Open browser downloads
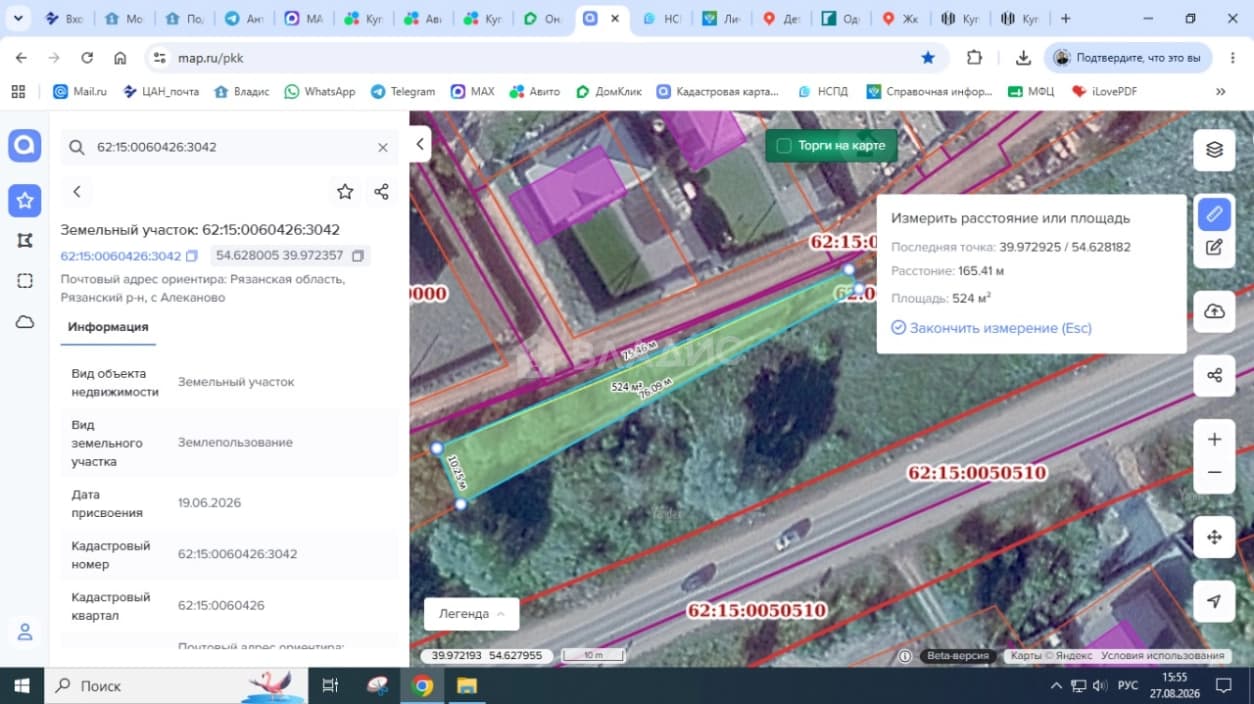This screenshot has height=704, width=1254. pyautogui.click(x=1023, y=58)
